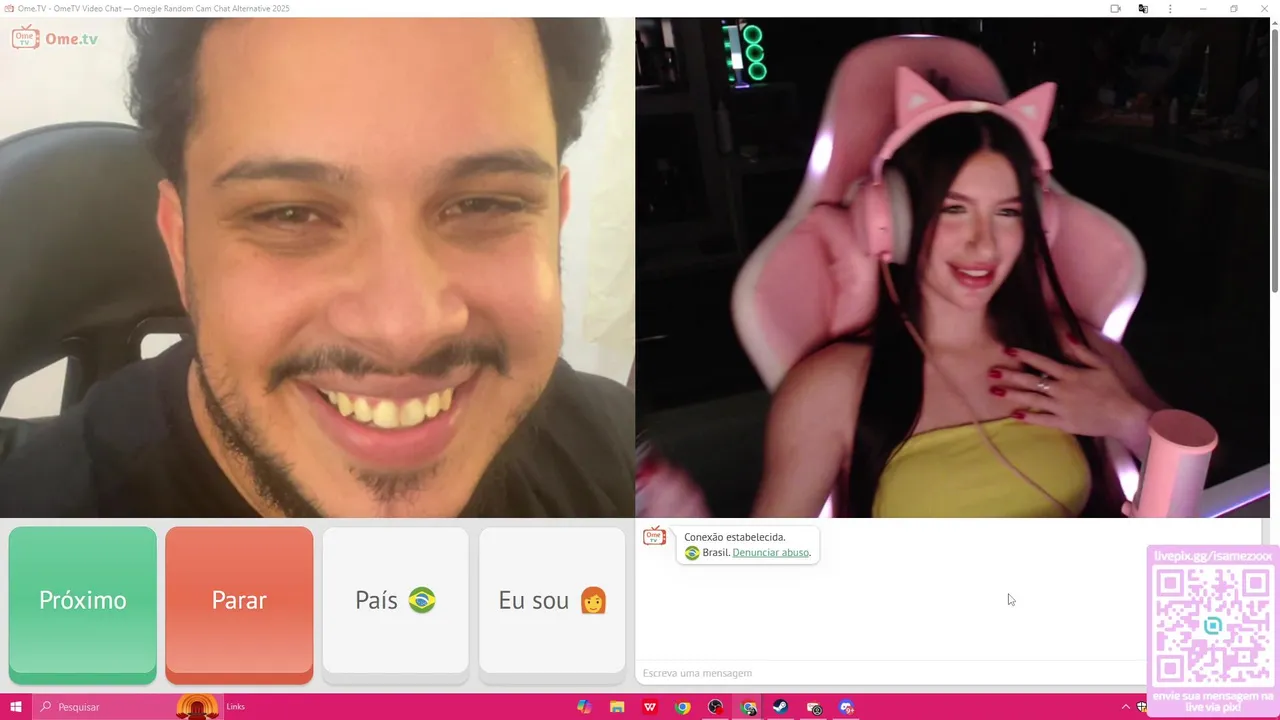The height and width of the screenshot is (720, 1280).
Task: Click the Links toolbar label on taskbar
Action: click(x=235, y=707)
